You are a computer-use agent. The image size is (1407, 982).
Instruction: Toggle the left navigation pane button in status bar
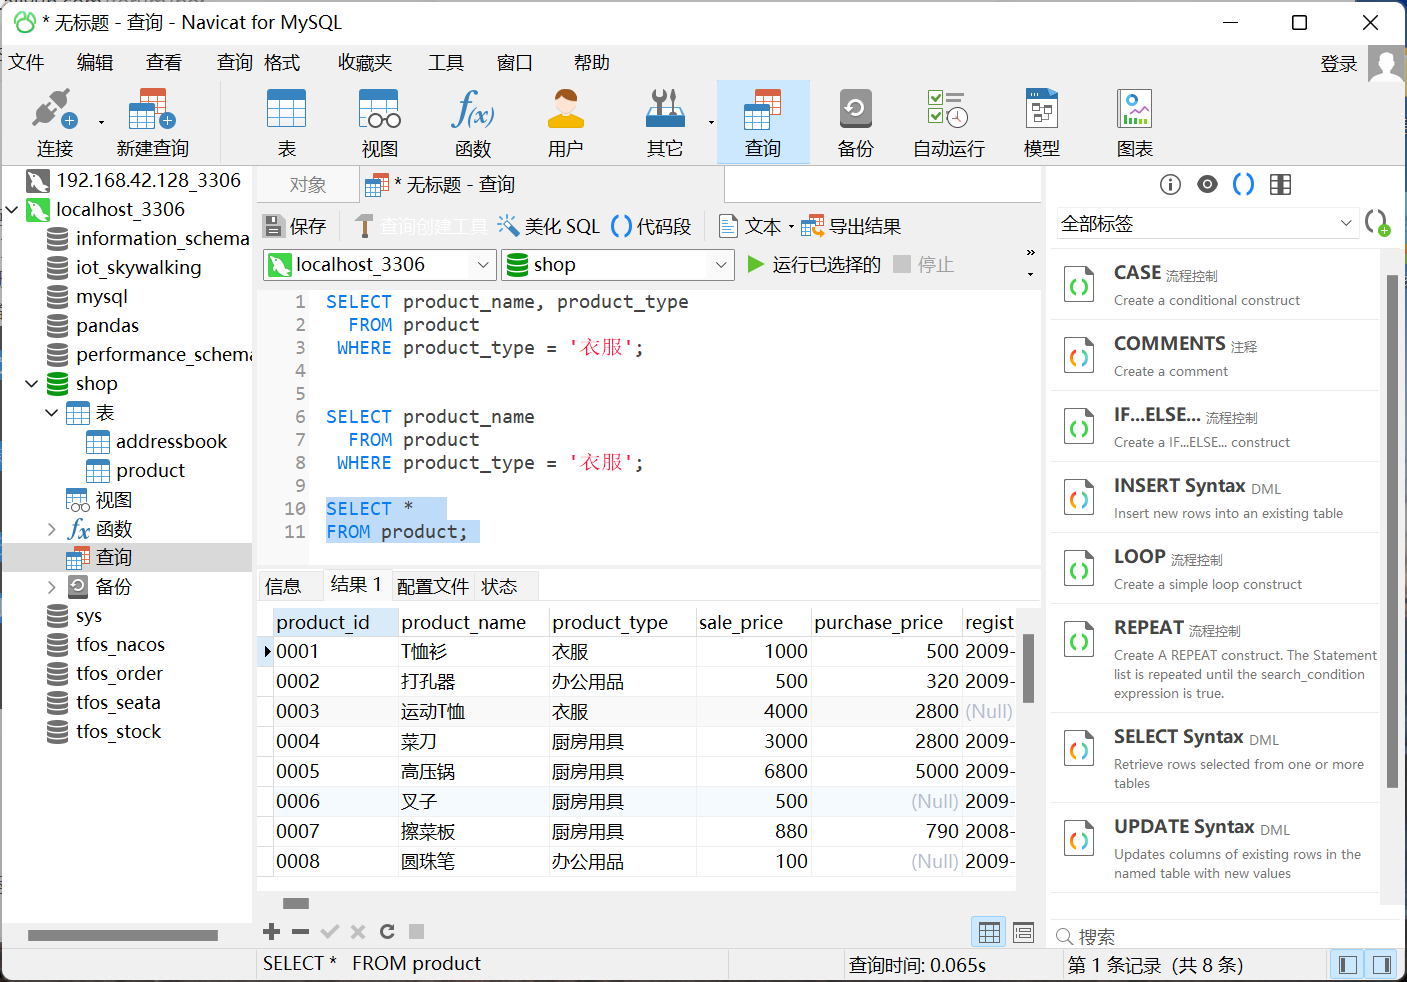pos(1348,965)
